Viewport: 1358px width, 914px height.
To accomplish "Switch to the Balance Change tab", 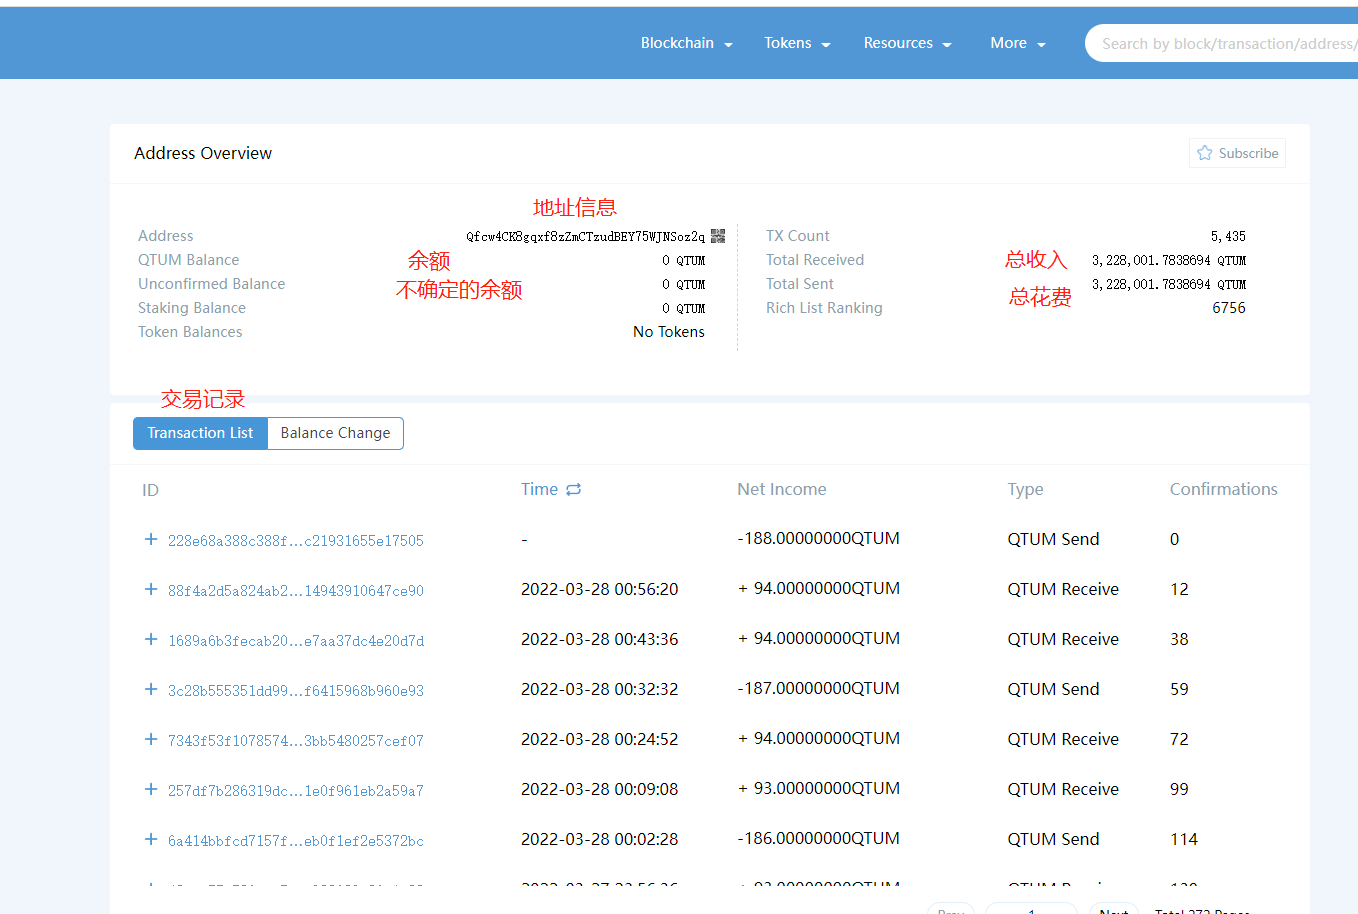I will point(335,433).
